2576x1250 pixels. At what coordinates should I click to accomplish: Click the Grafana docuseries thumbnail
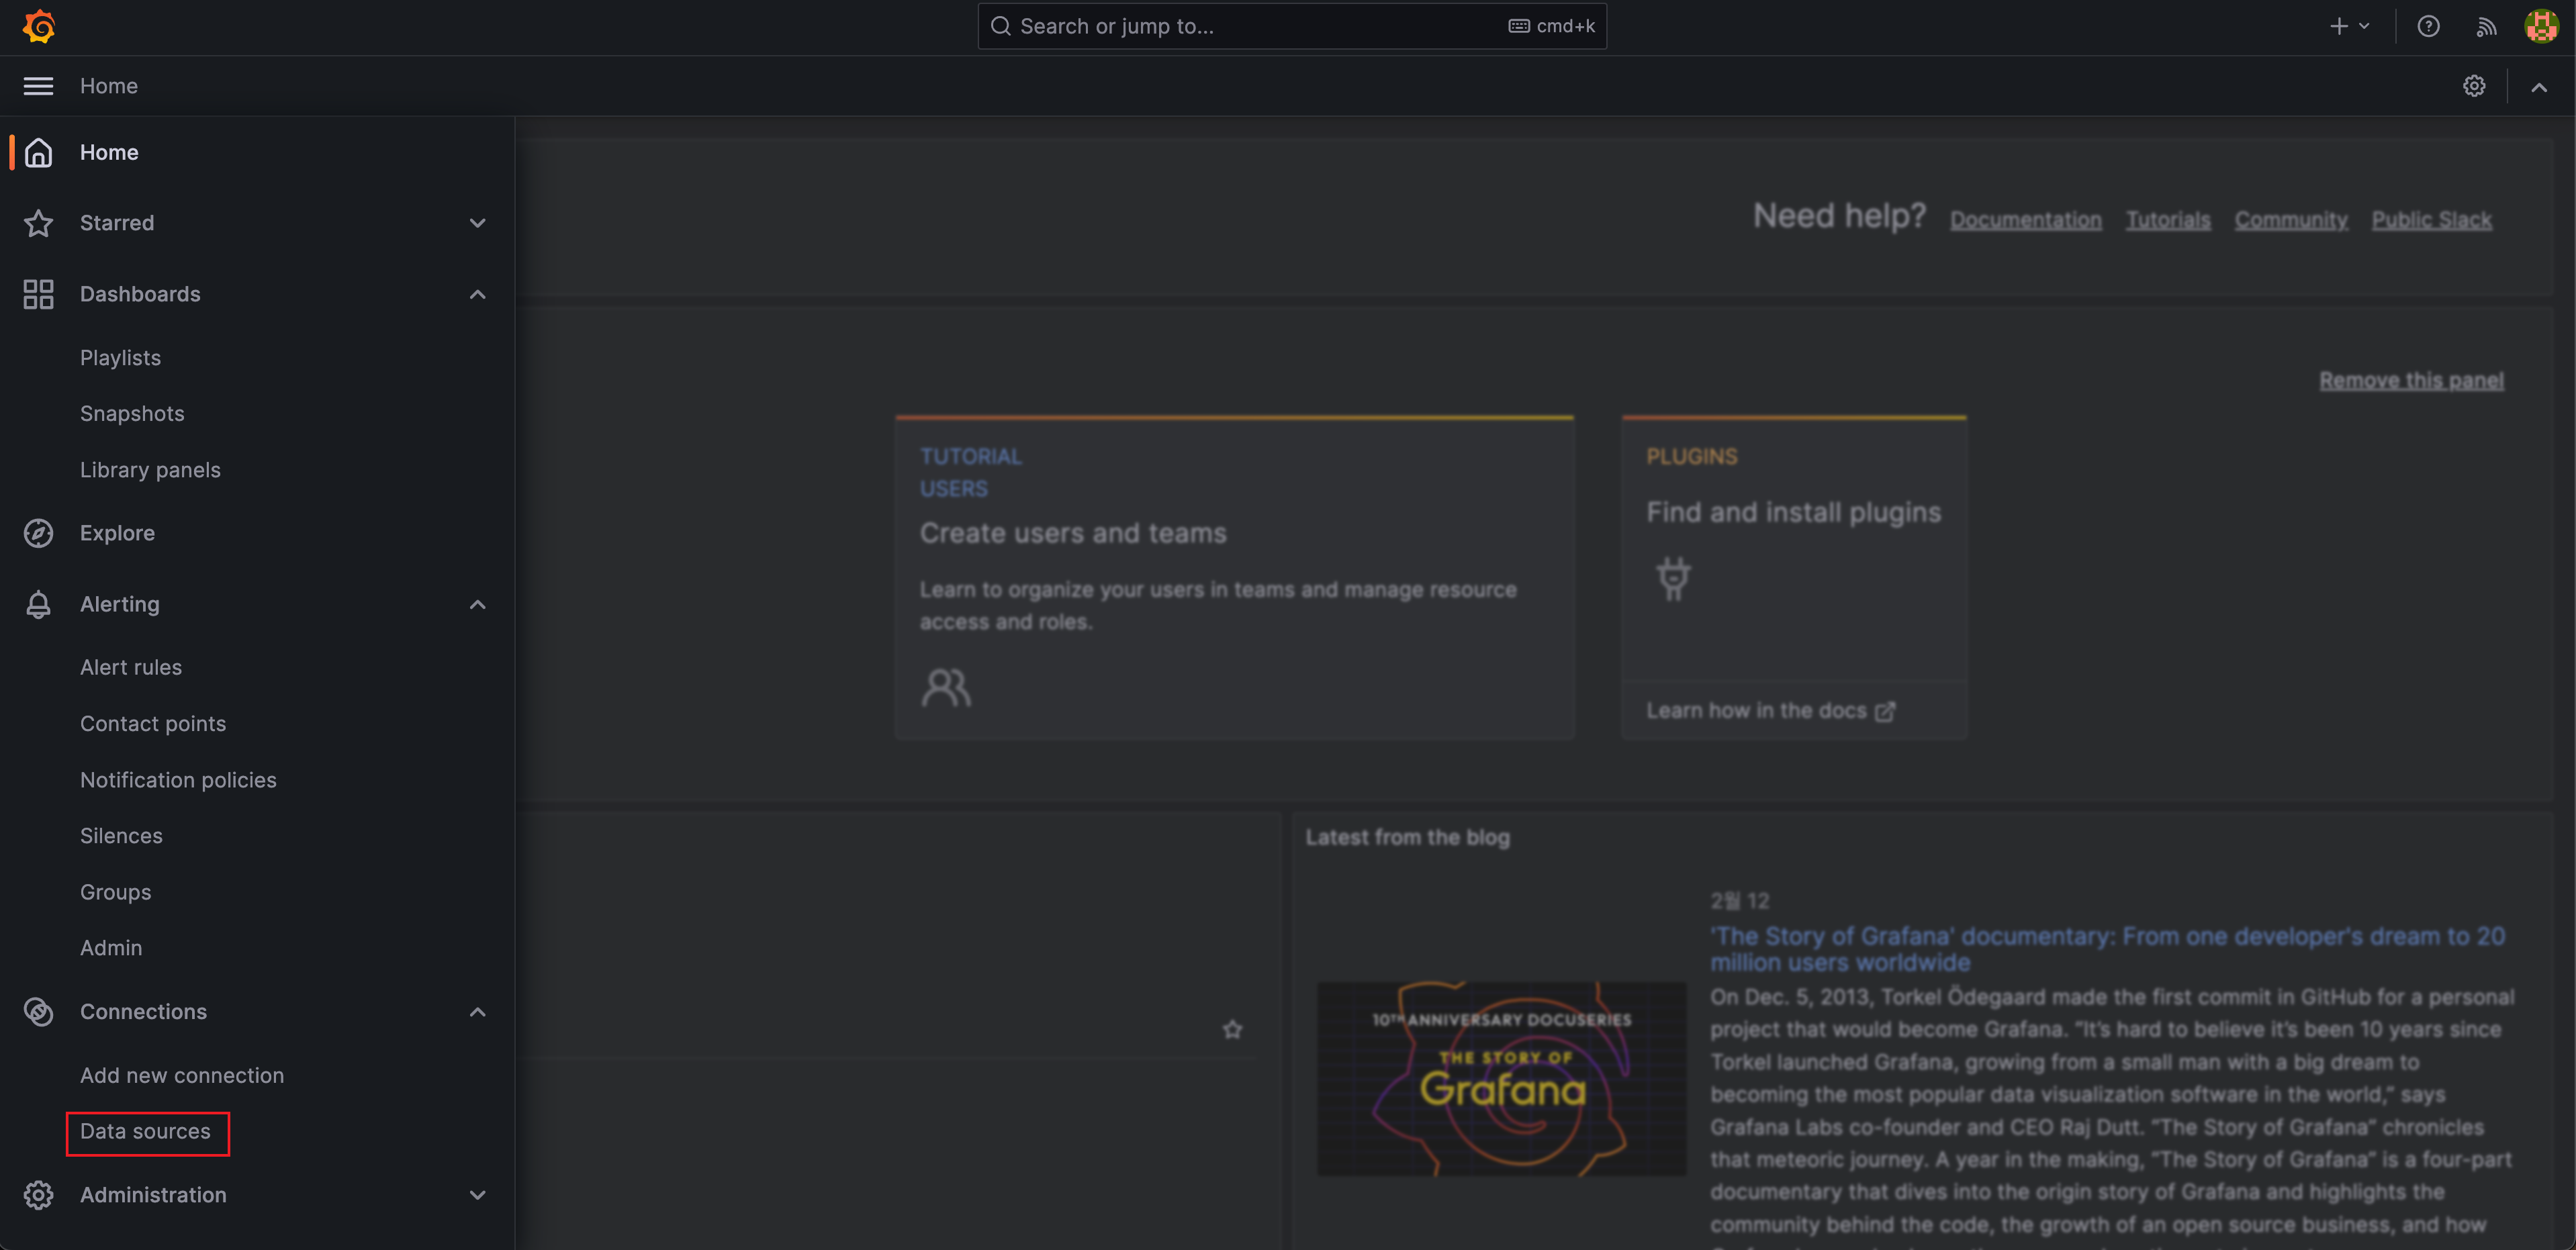pyautogui.click(x=1501, y=1078)
